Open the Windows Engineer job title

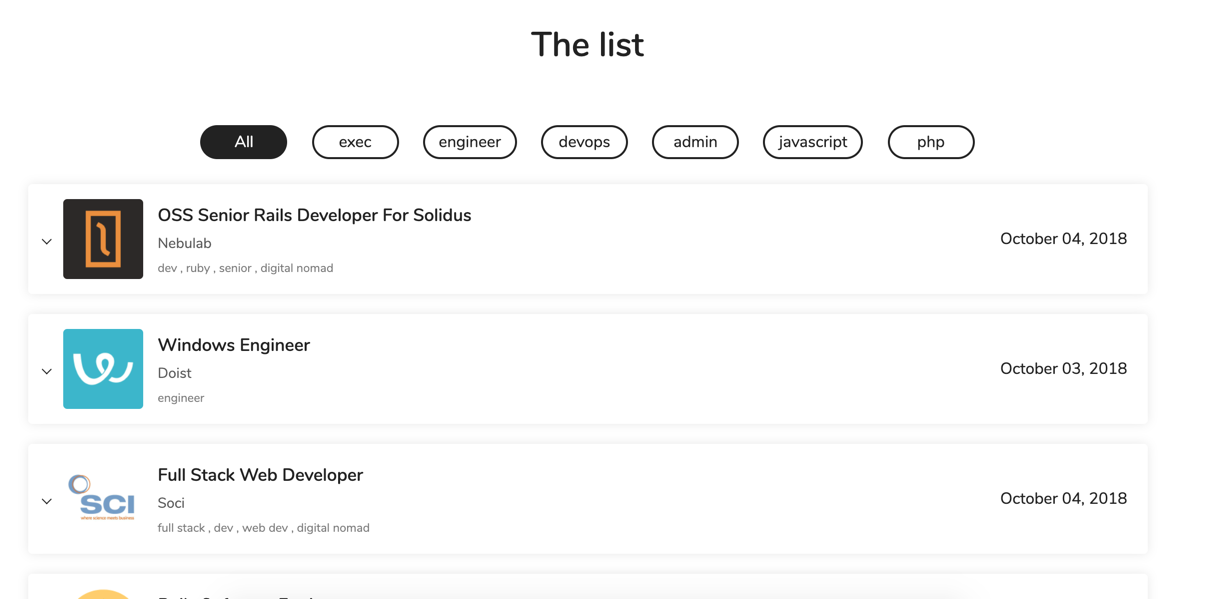pos(234,345)
